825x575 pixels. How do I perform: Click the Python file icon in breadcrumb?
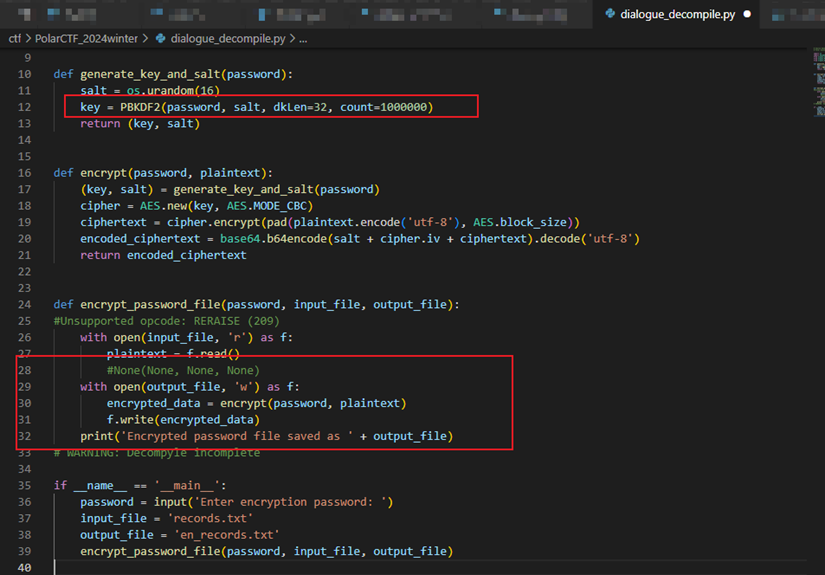[161, 38]
